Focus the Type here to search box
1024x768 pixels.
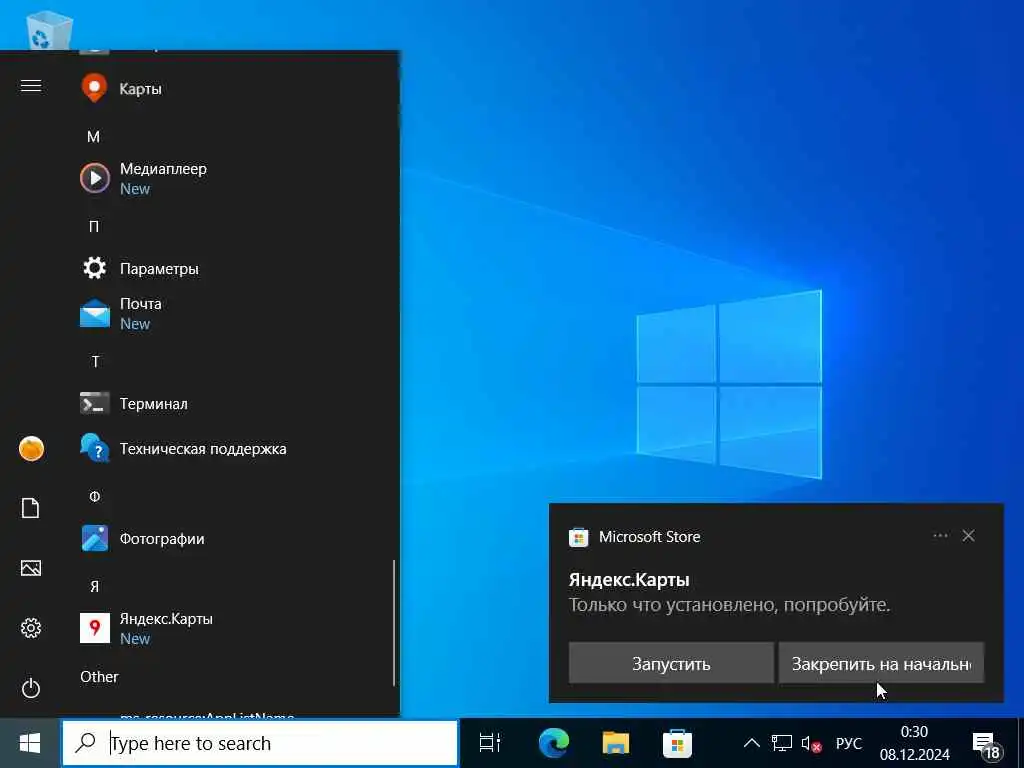[x=260, y=743]
